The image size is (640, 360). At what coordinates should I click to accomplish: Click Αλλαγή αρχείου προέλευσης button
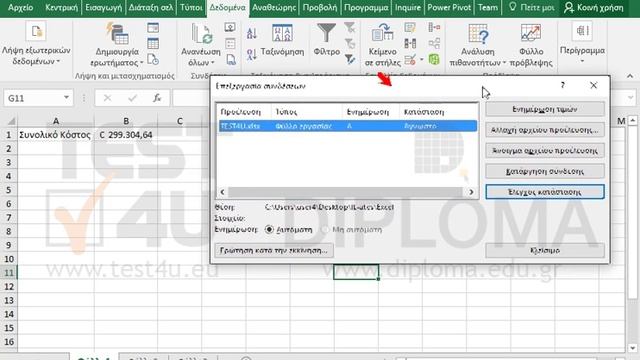coord(545,130)
